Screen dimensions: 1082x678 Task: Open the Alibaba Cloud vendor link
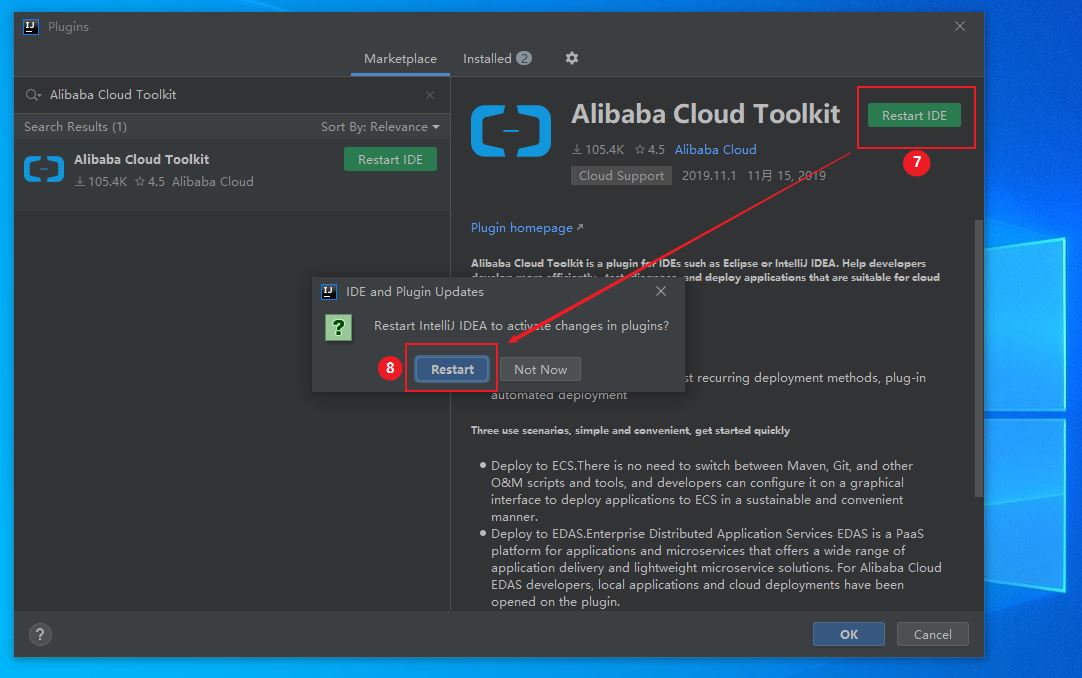click(x=715, y=150)
